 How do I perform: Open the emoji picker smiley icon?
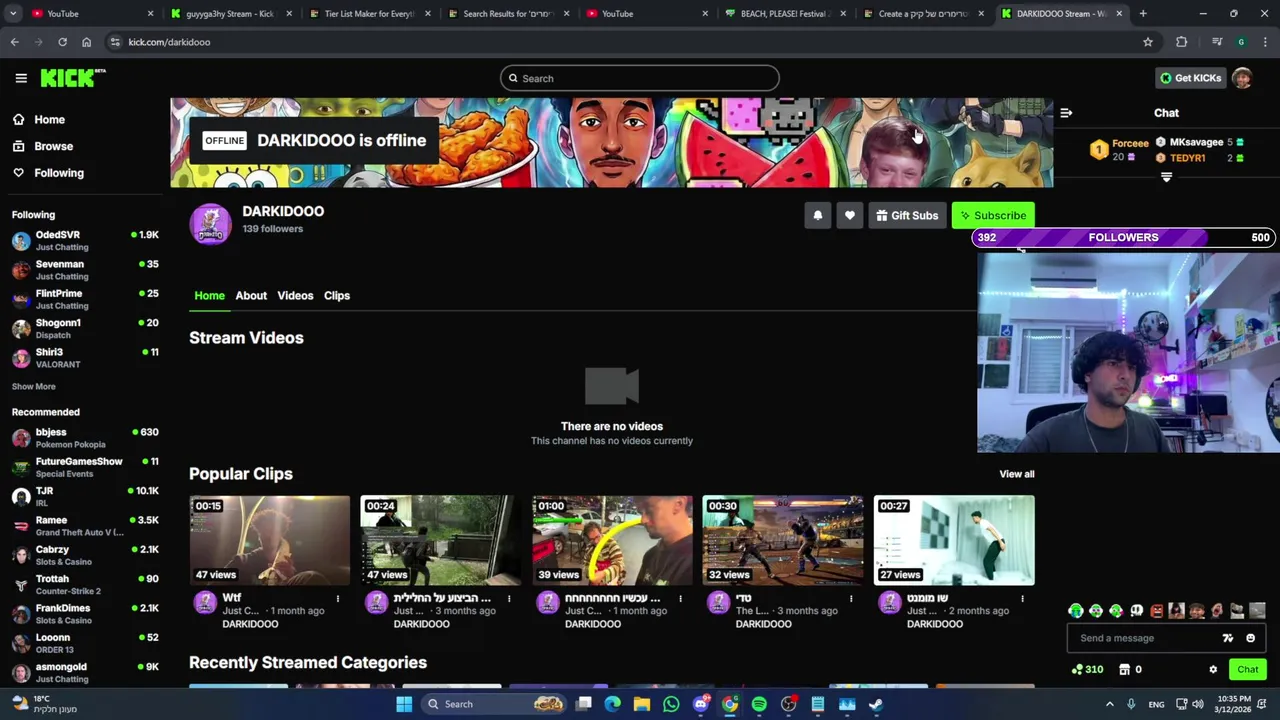(x=1250, y=638)
